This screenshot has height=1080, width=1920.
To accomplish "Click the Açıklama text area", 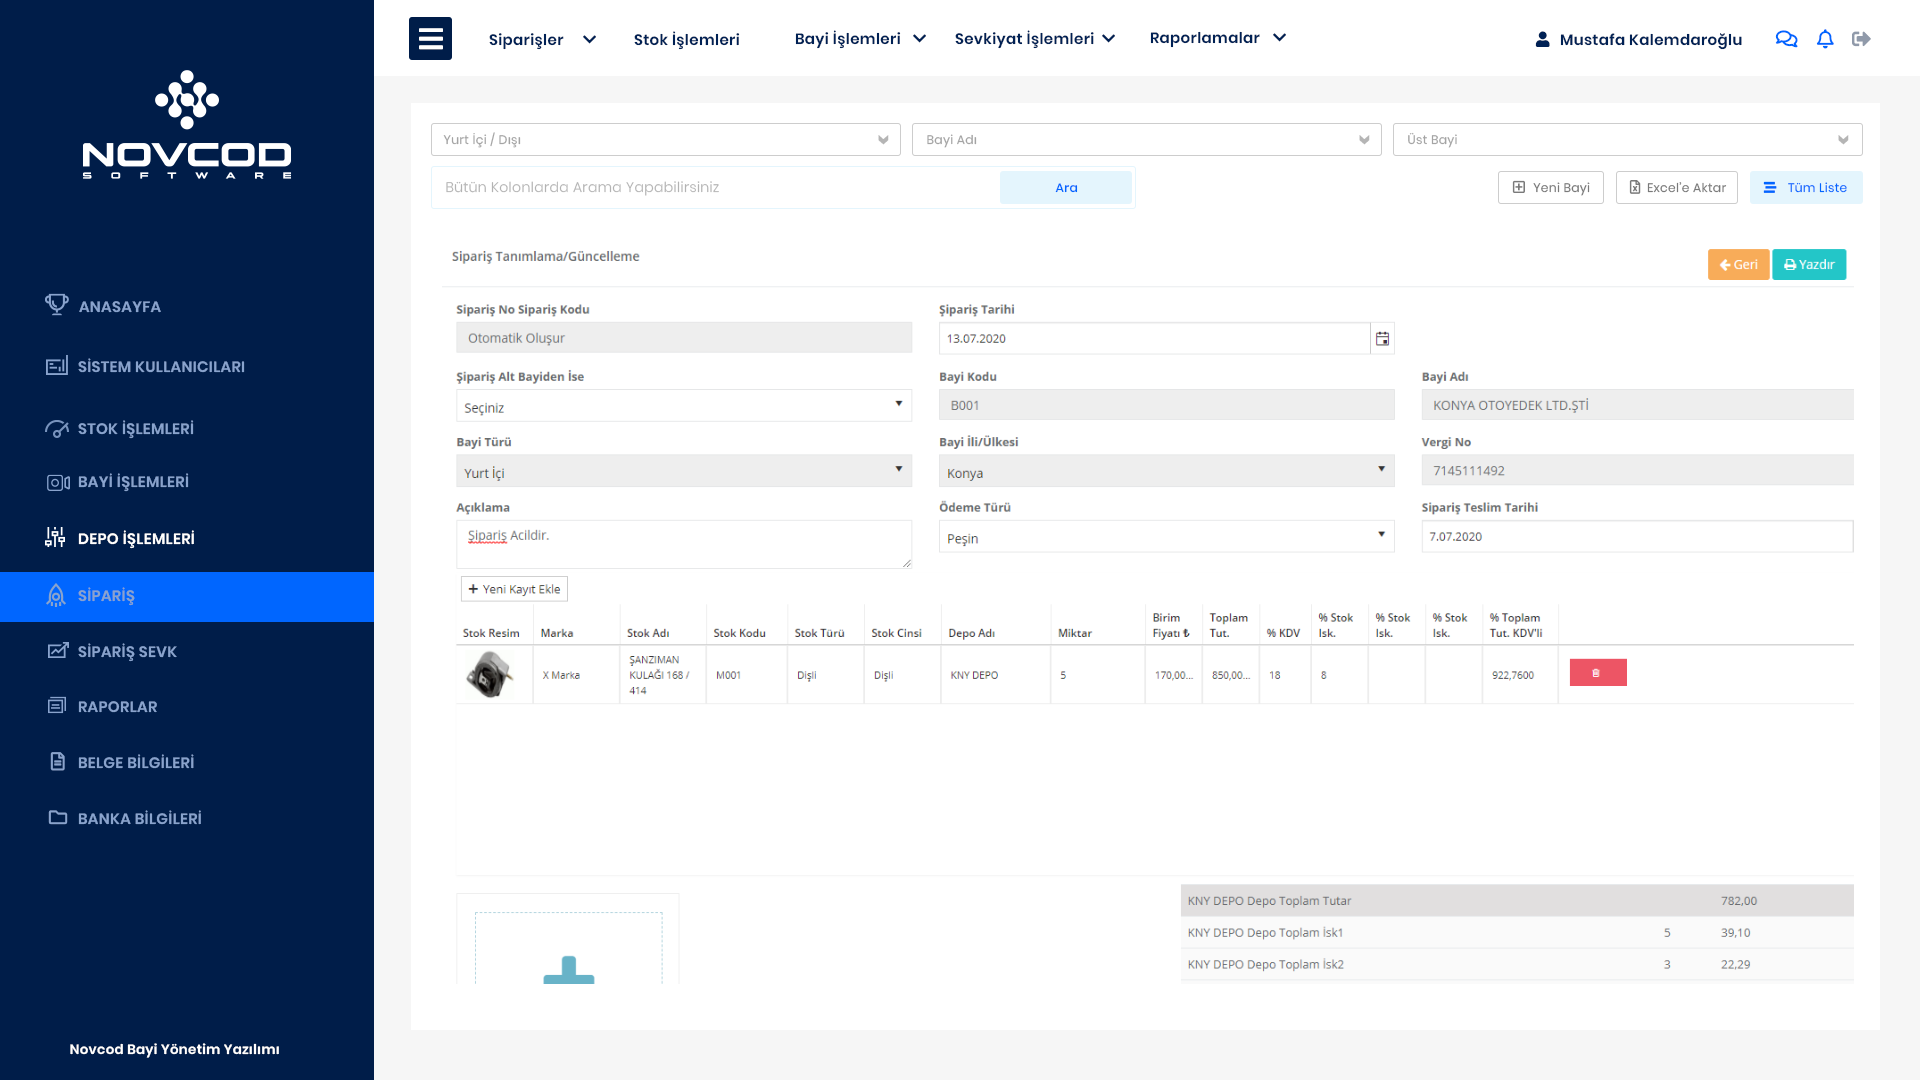I will point(684,544).
